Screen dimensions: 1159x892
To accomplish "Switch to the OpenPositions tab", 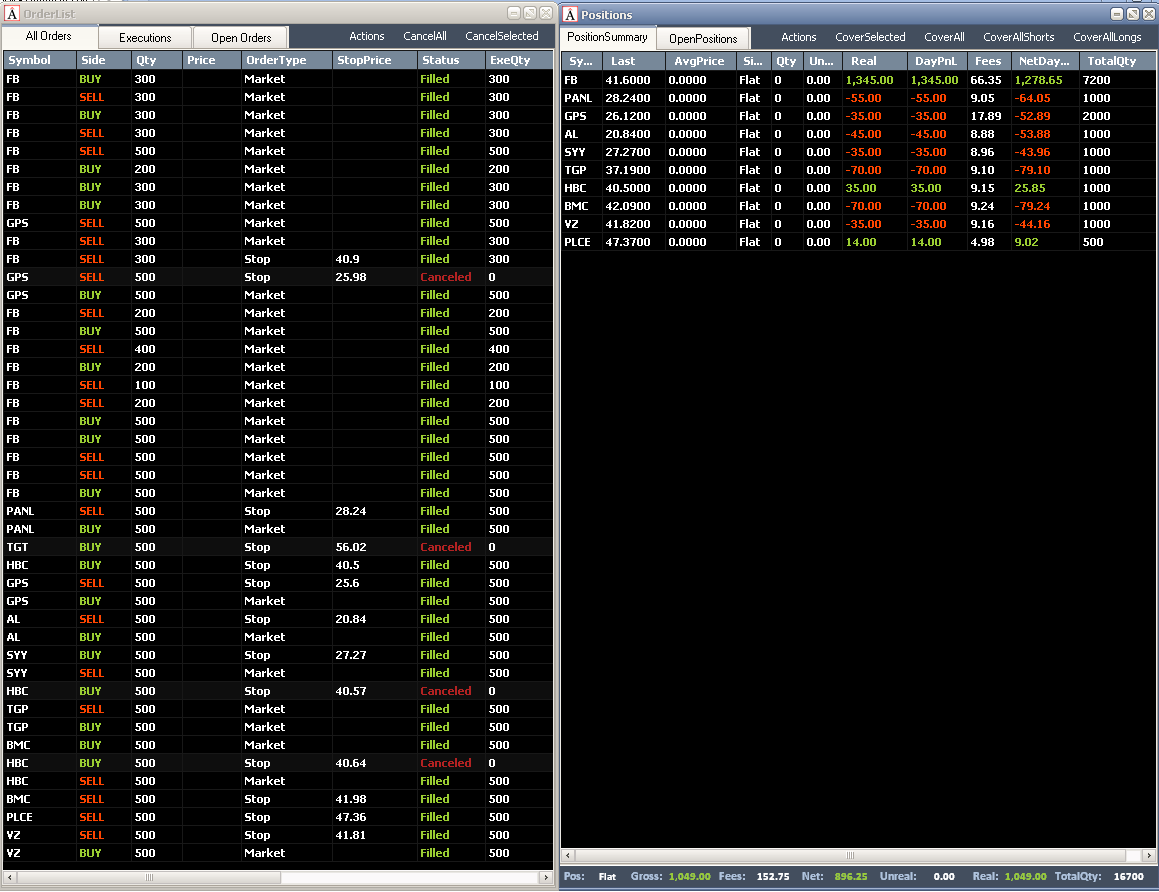I will (x=703, y=38).
